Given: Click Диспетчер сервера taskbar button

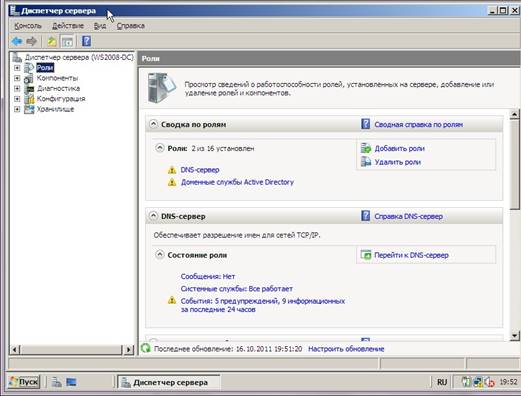Looking at the screenshot, I should (x=168, y=382).
